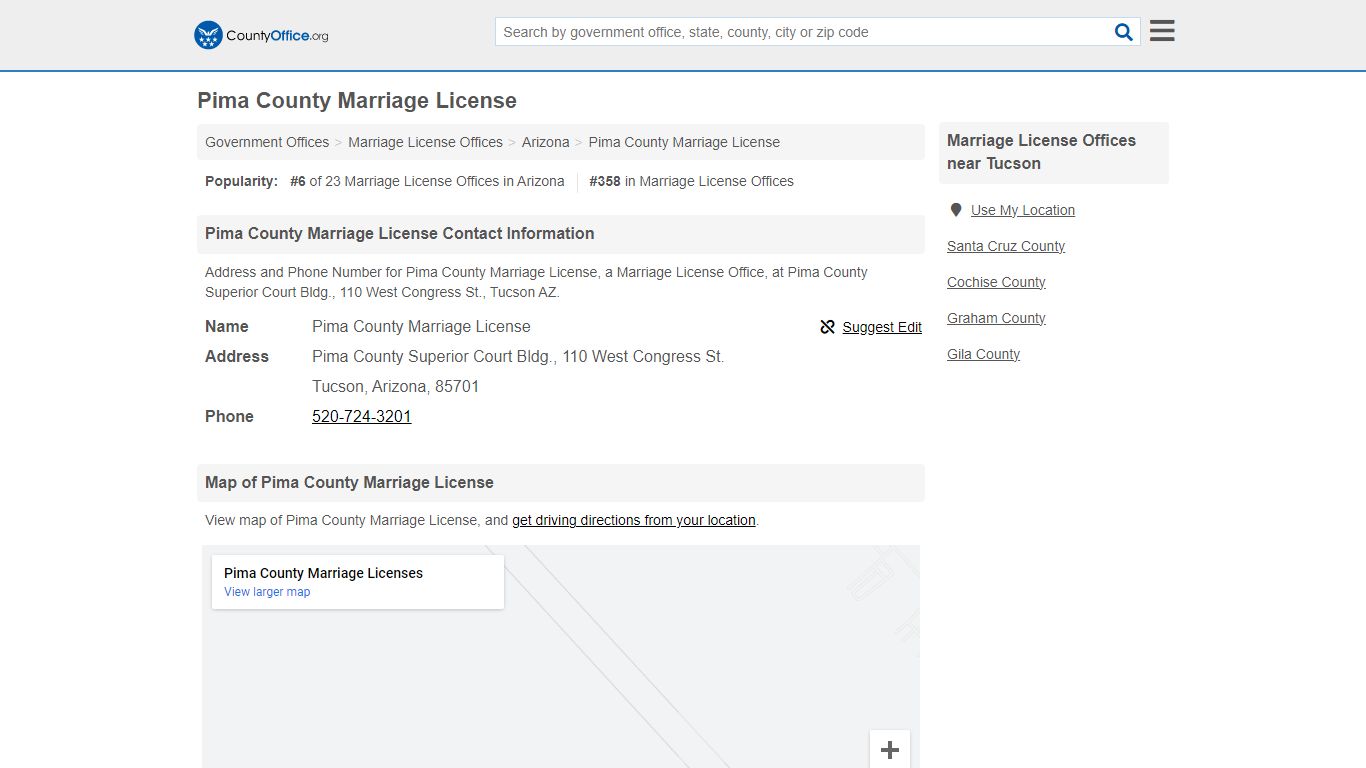The width and height of the screenshot is (1366, 768).
Task: Click the name value 'Pima County Marriage License'
Action: click(x=421, y=326)
